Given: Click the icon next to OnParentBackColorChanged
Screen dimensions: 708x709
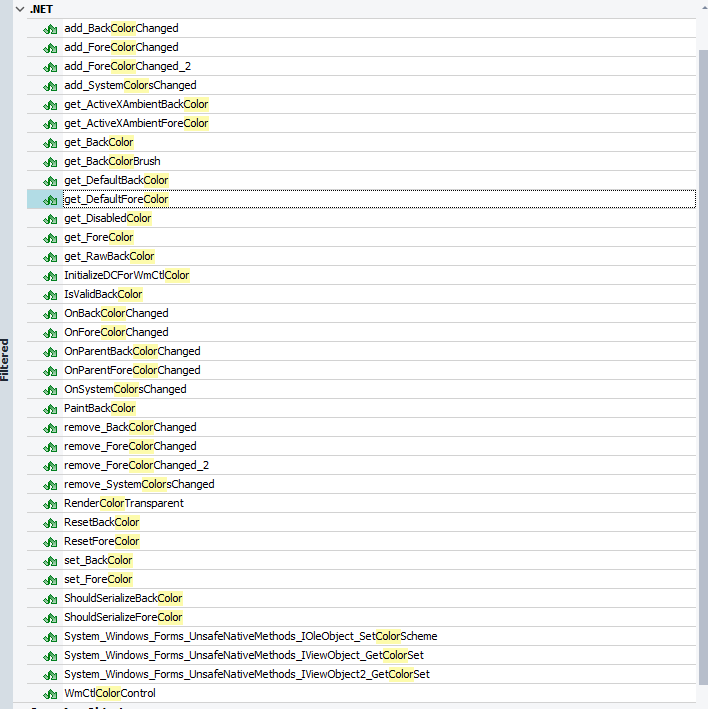Looking at the screenshot, I should tap(50, 351).
